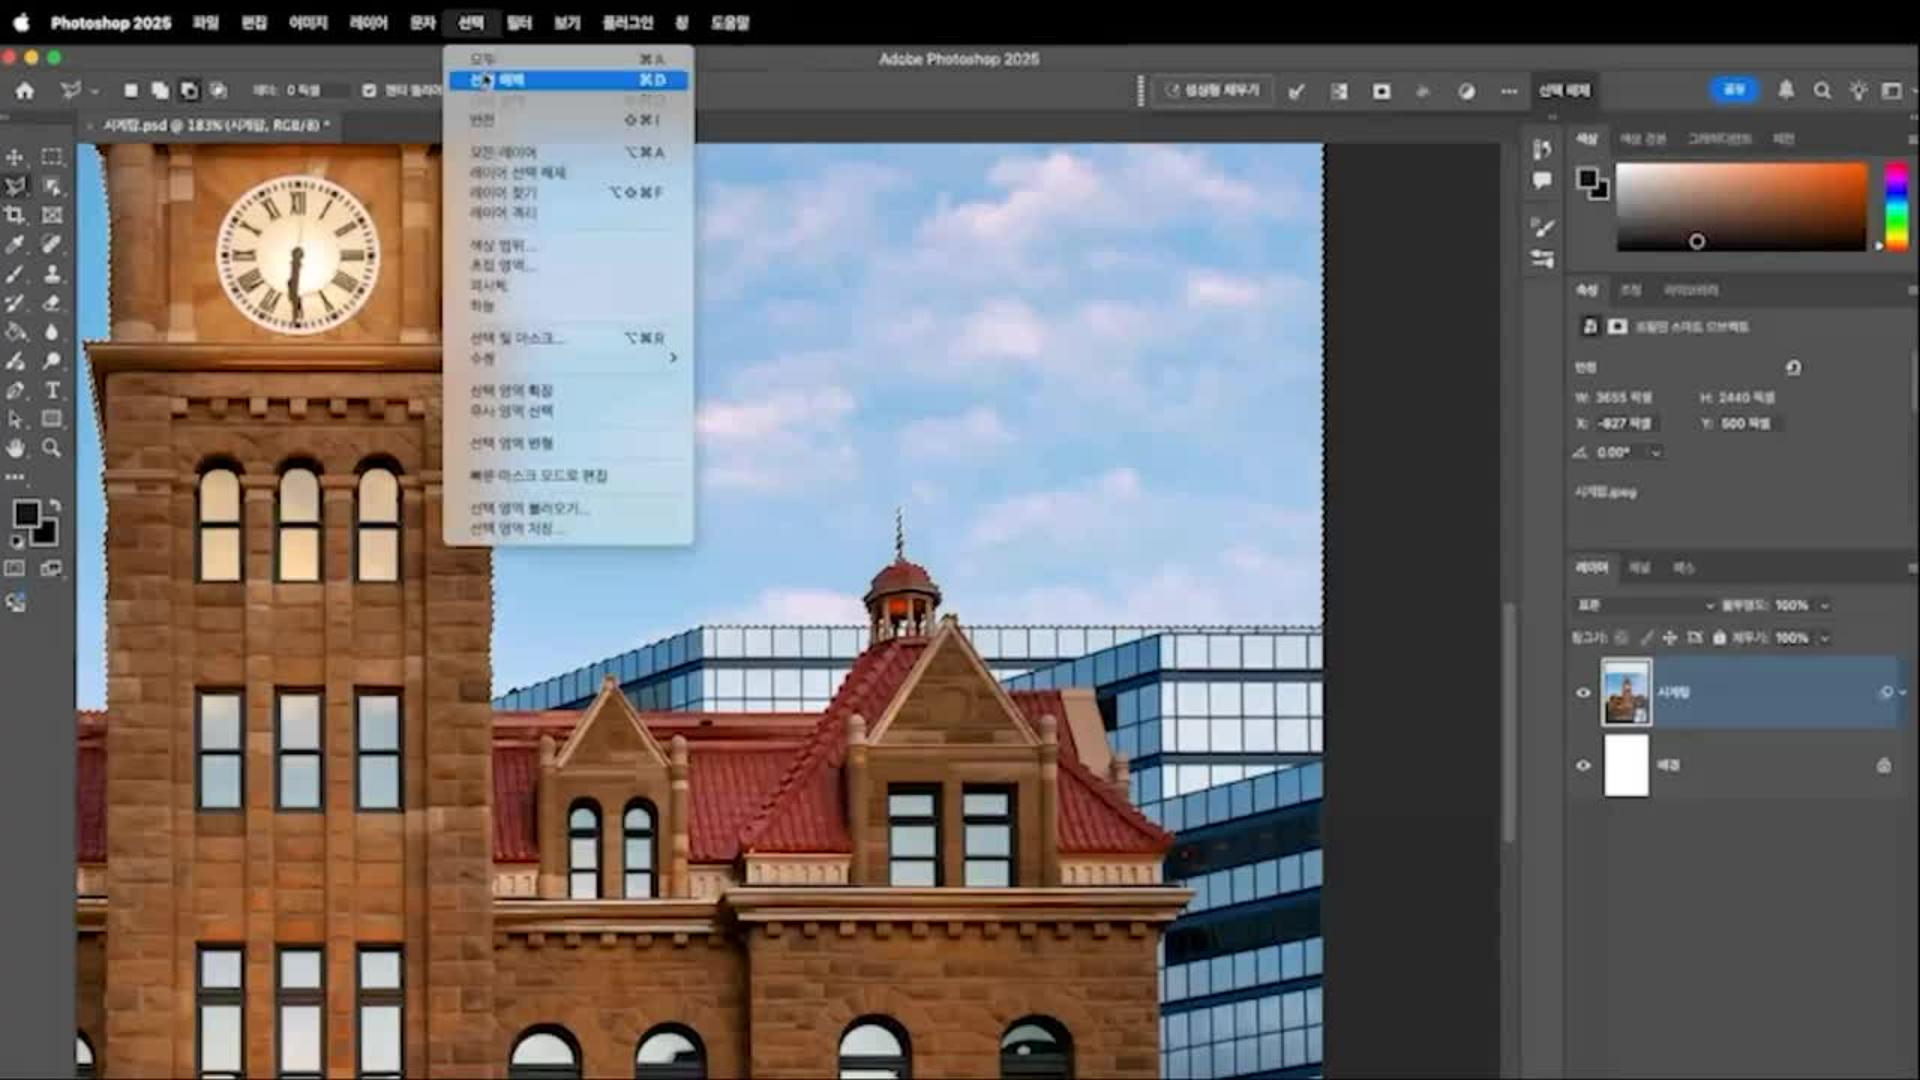
Task: Toggle visibility of the white background layer
Action: pos(1583,765)
